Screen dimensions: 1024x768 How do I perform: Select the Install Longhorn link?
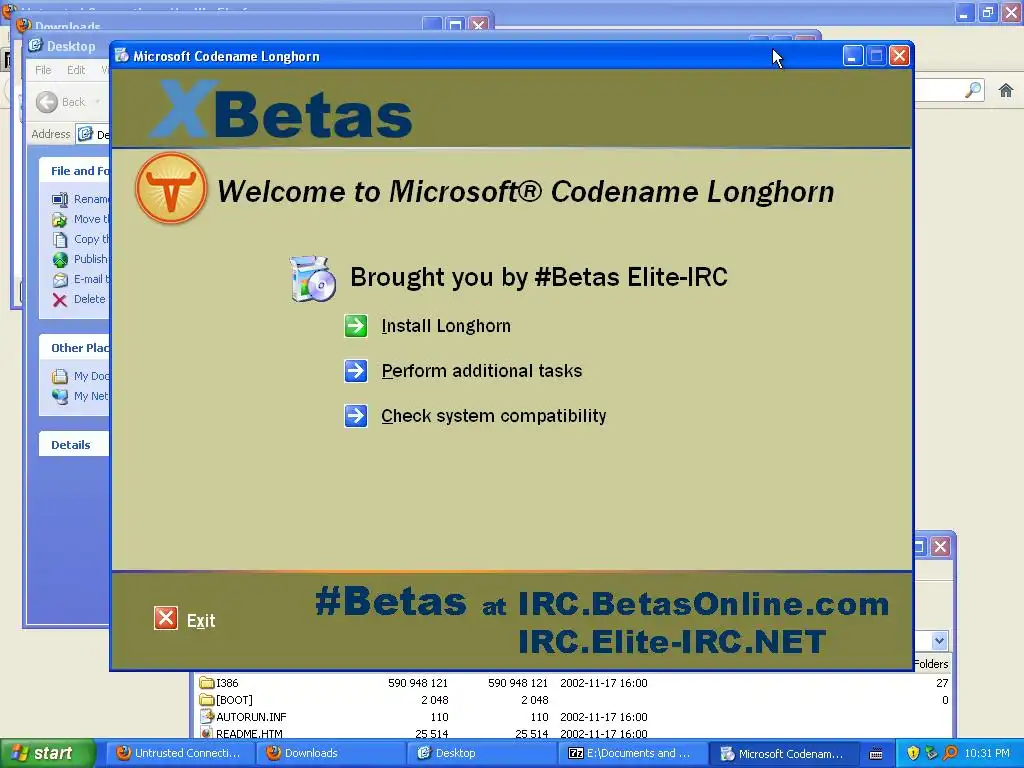tap(446, 326)
